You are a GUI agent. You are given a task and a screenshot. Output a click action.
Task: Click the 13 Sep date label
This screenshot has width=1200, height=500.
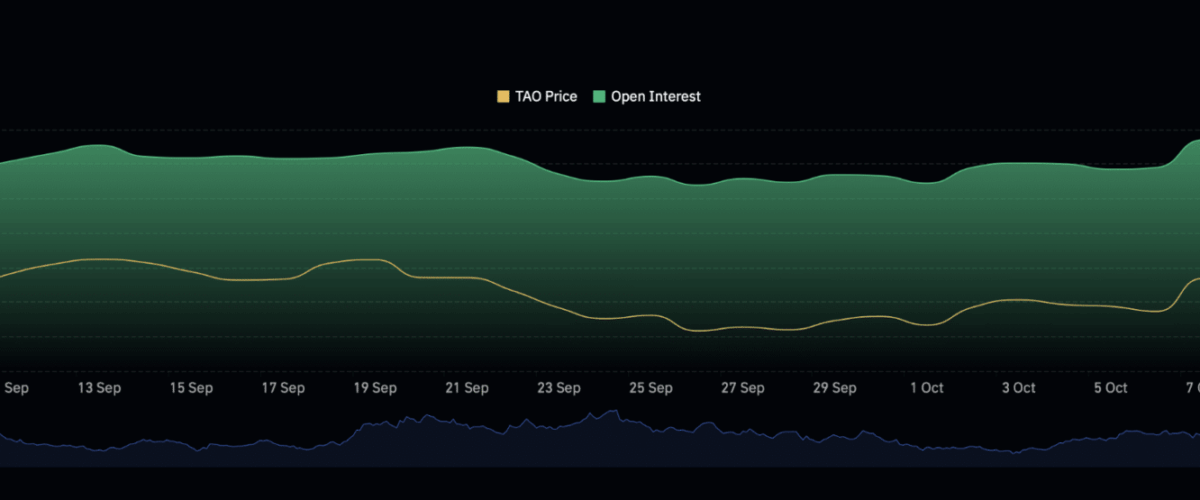tap(99, 388)
